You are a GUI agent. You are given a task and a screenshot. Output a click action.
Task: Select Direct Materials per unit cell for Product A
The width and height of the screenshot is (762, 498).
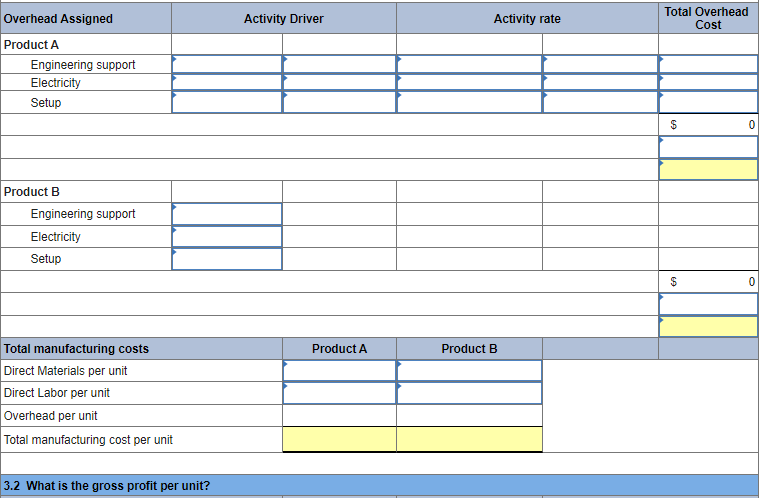[x=339, y=371]
